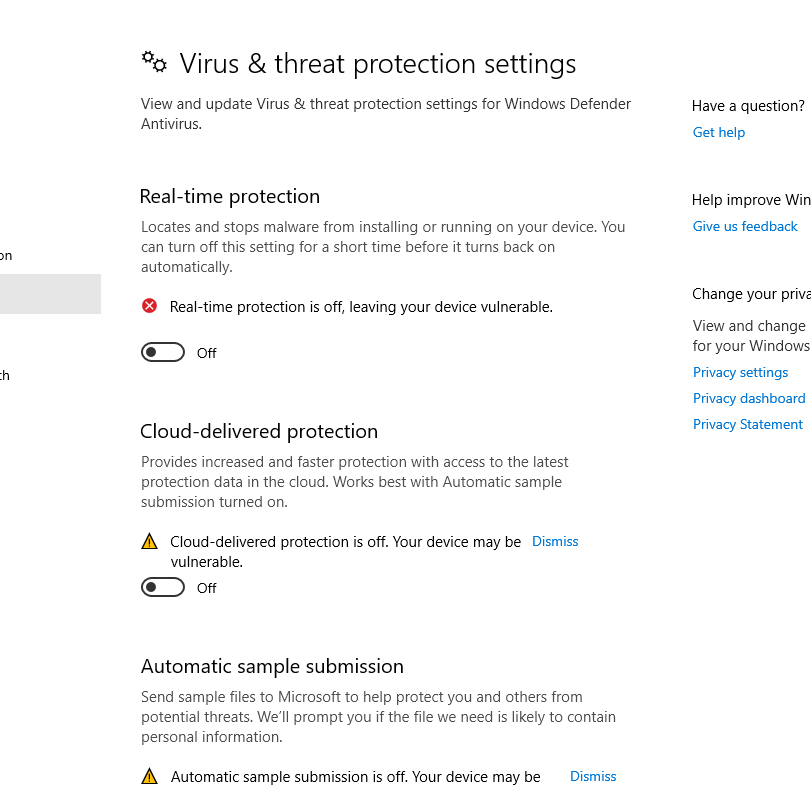Select the highlighted item in the left sidebar
Screen dimensions: 811x788
(x=50, y=294)
